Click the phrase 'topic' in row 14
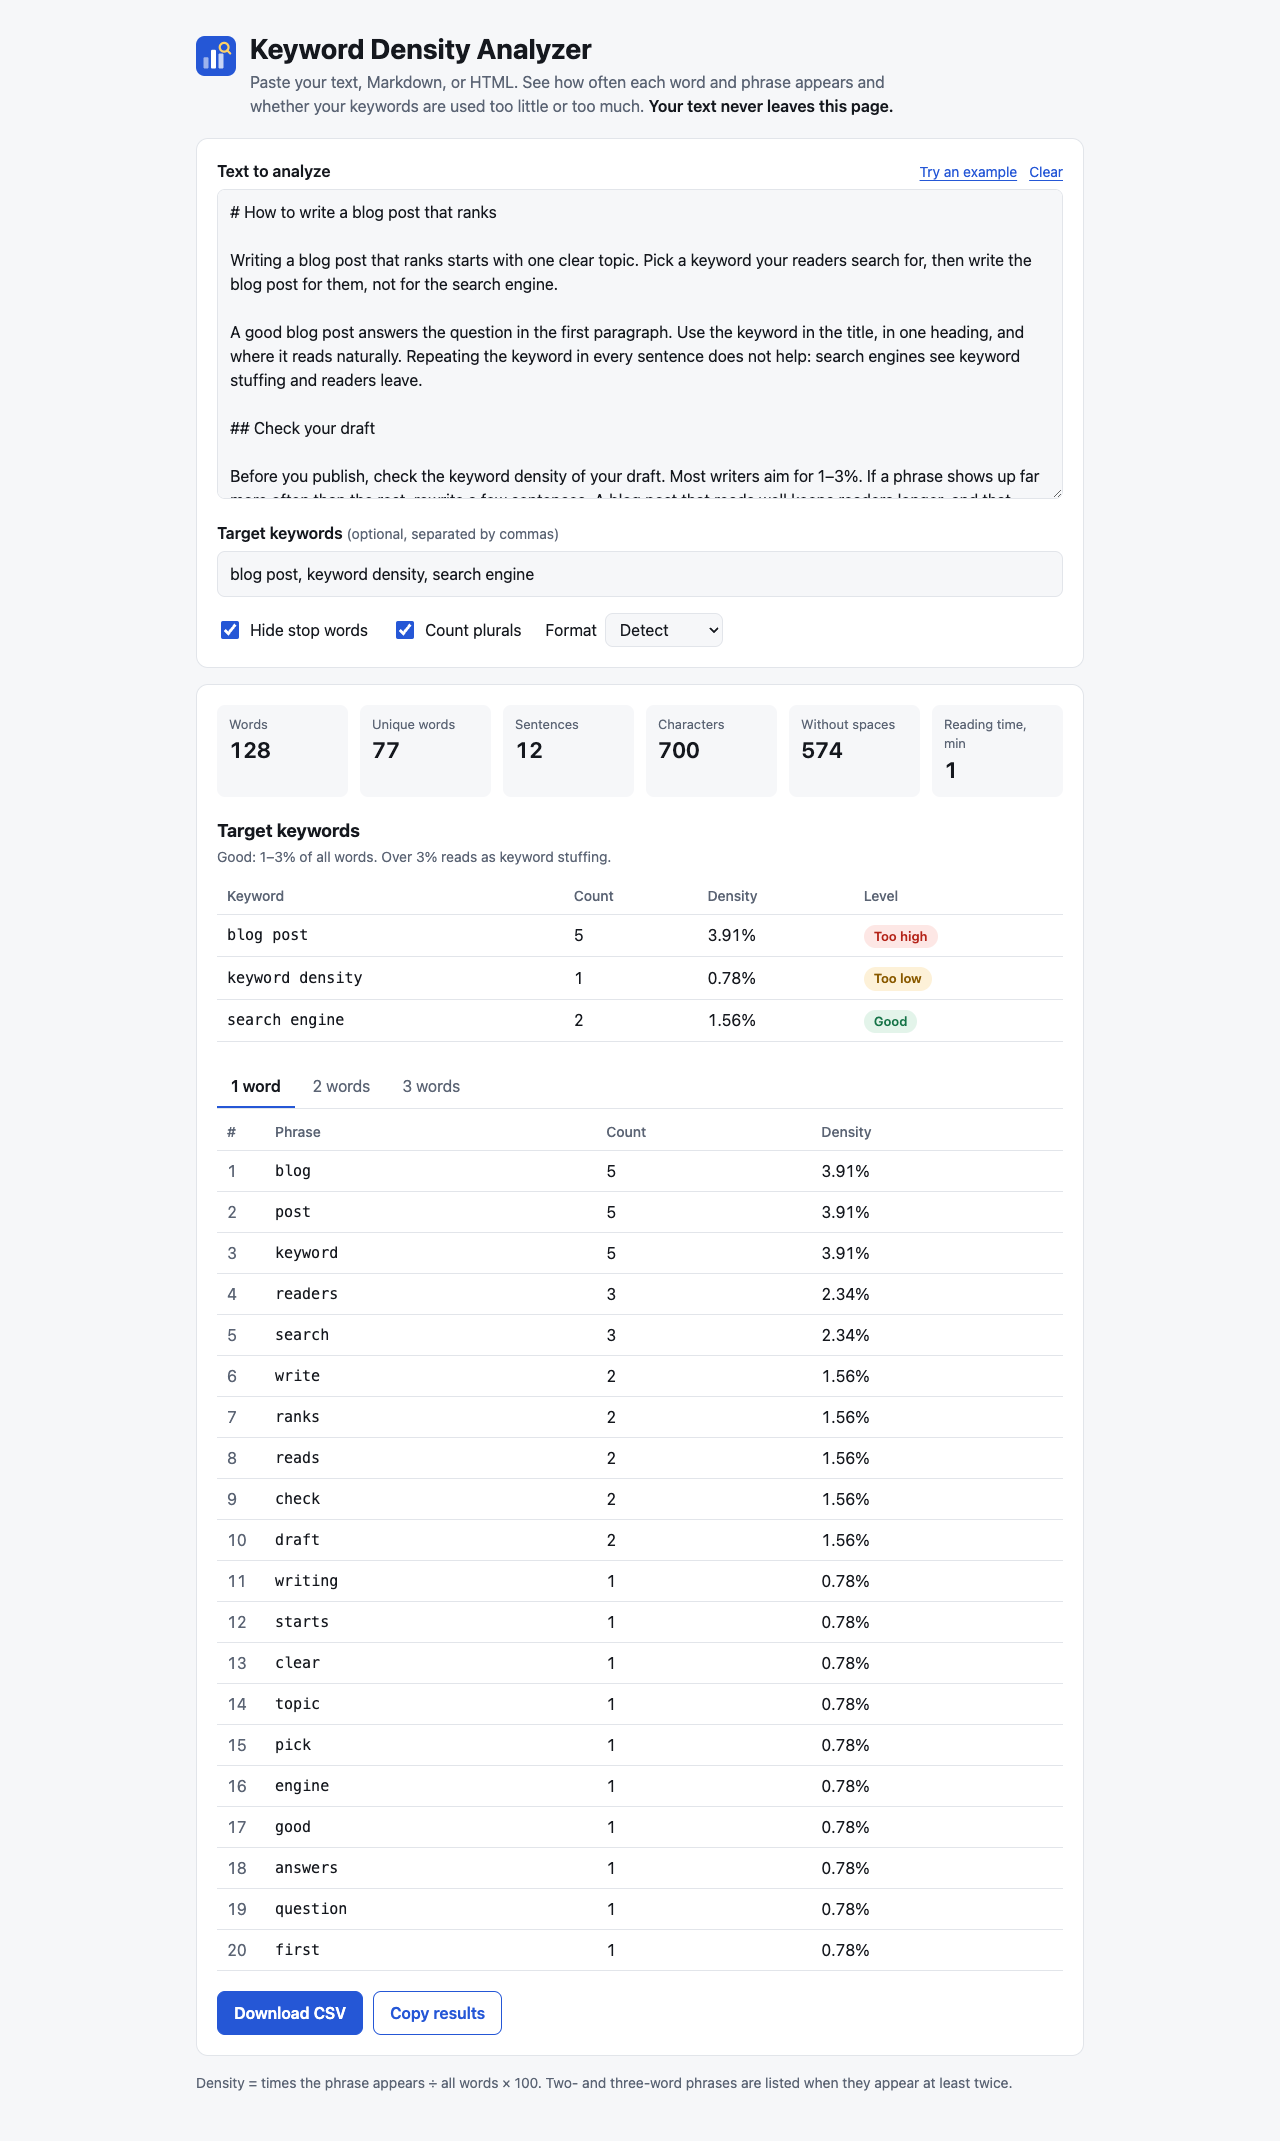This screenshot has width=1280, height=2141. tap(298, 1704)
